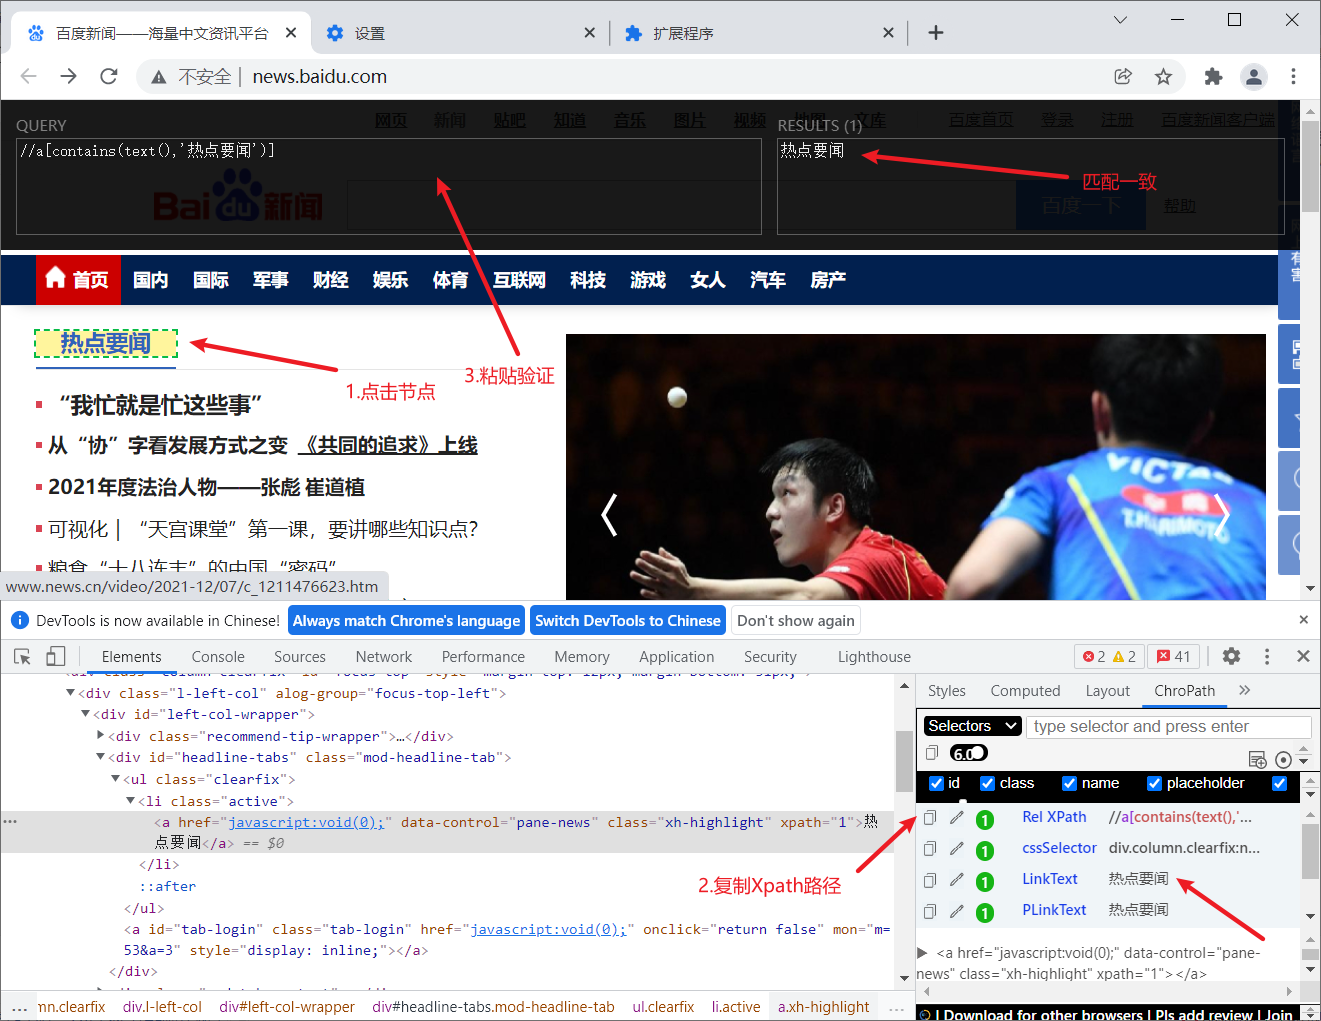Expand the recommend-tip-wrapper div
Screen dimensions: 1321x1021
(100, 735)
